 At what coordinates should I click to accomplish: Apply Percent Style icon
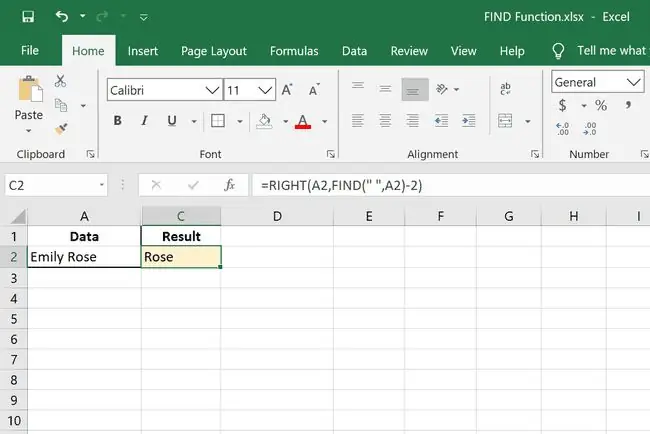coord(601,105)
